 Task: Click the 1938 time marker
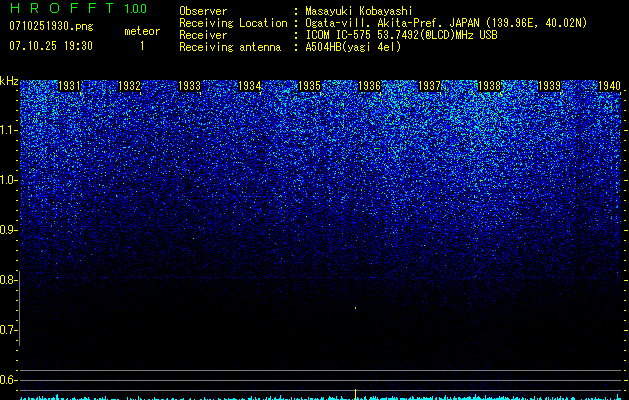[x=489, y=86]
